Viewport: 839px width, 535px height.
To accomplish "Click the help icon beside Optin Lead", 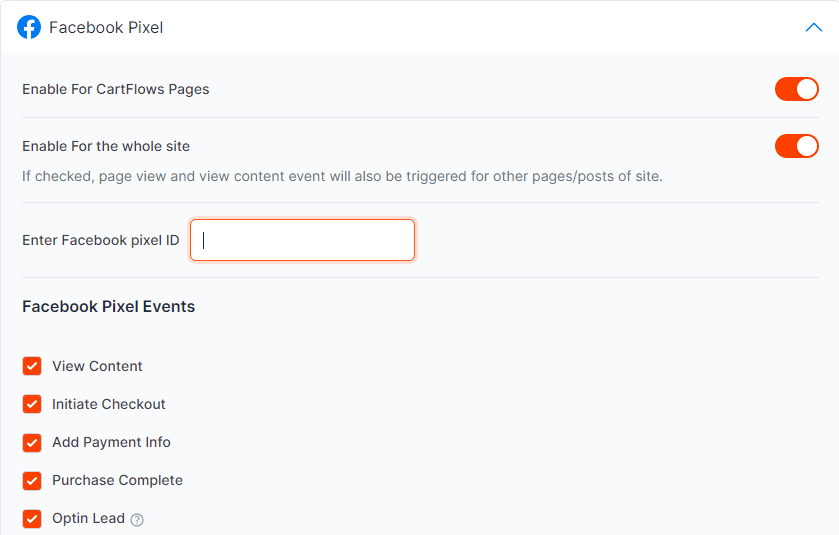I will (x=138, y=519).
